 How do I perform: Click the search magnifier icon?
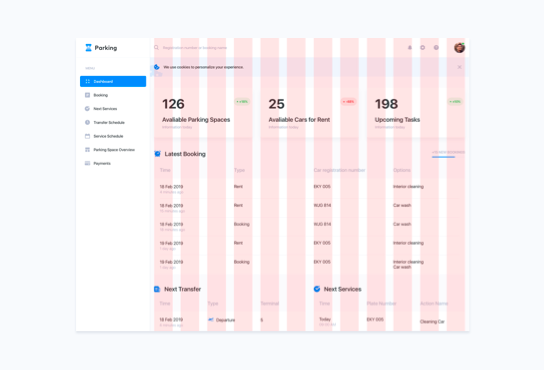point(156,48)
